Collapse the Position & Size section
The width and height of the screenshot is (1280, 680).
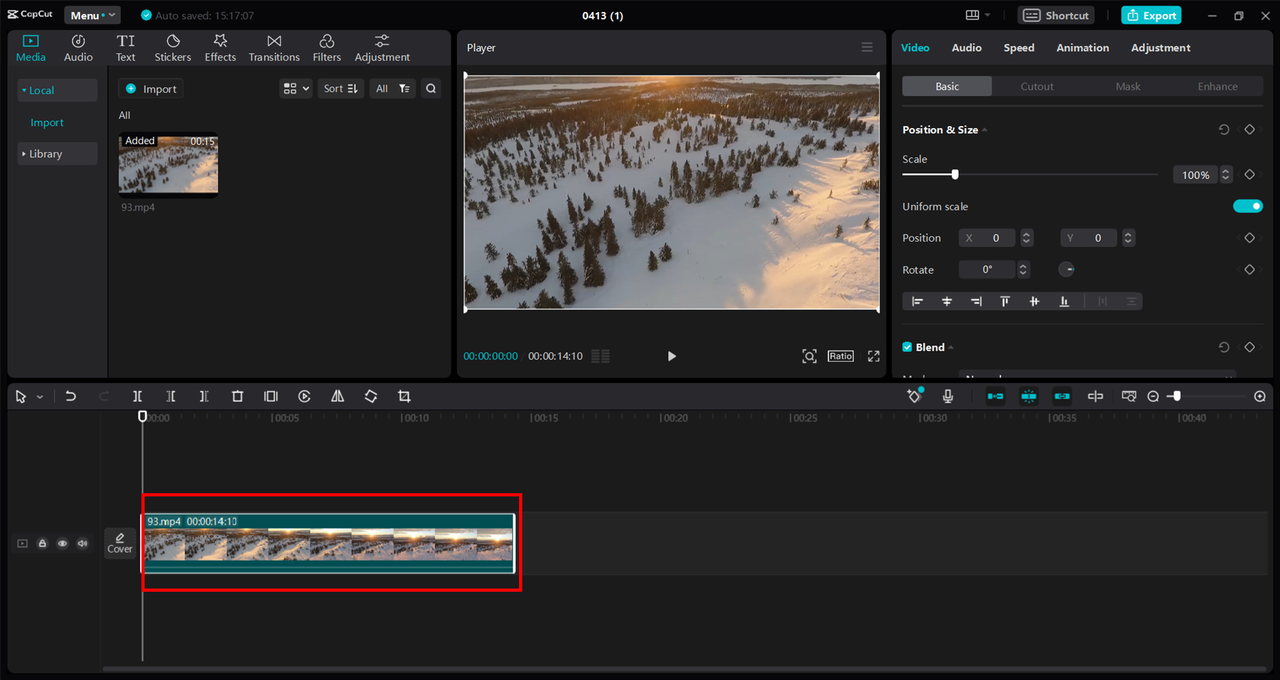(985, 130)
